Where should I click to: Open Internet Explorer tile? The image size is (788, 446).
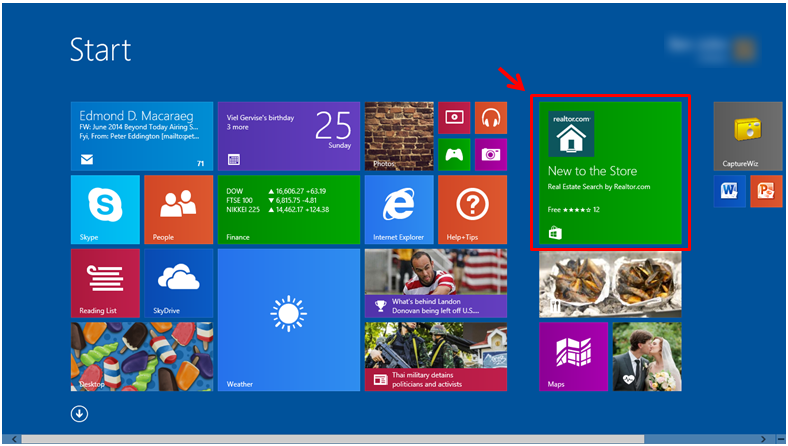(x=398, y=210)
